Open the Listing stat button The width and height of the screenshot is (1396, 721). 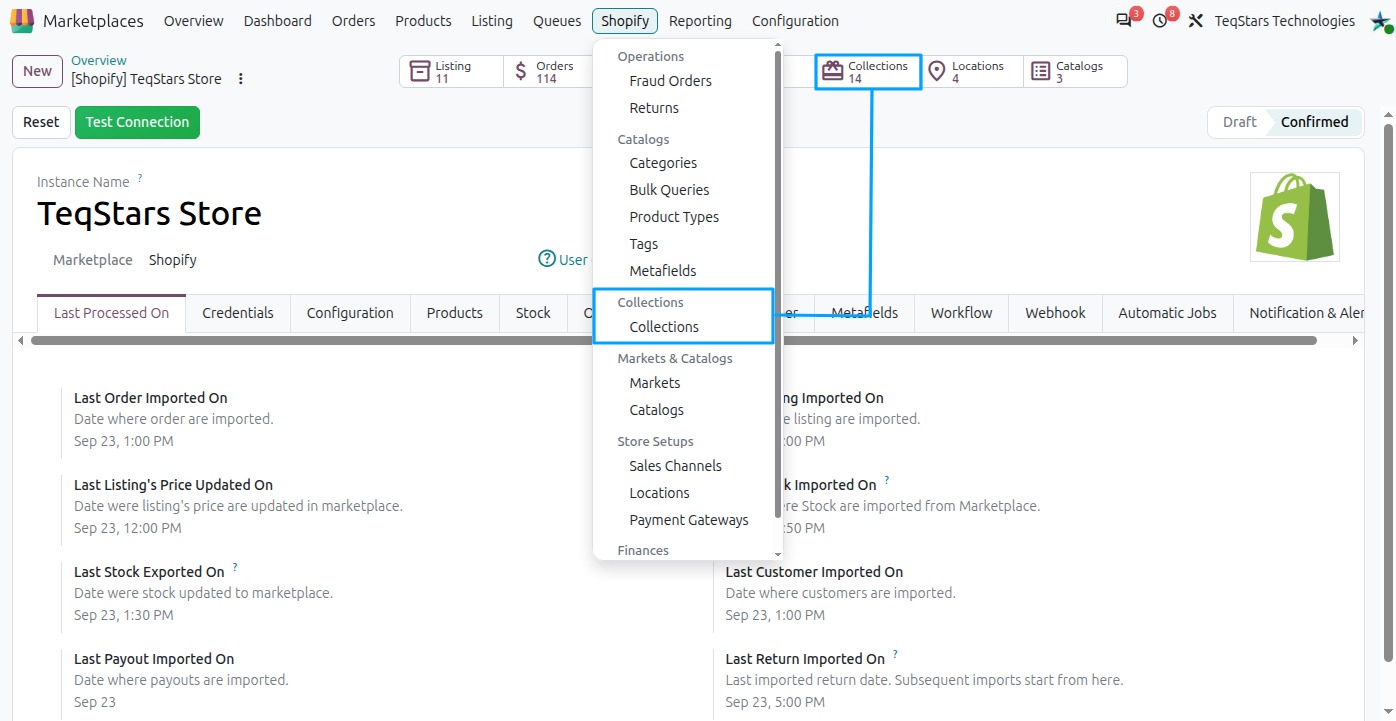tap(452, 71)
